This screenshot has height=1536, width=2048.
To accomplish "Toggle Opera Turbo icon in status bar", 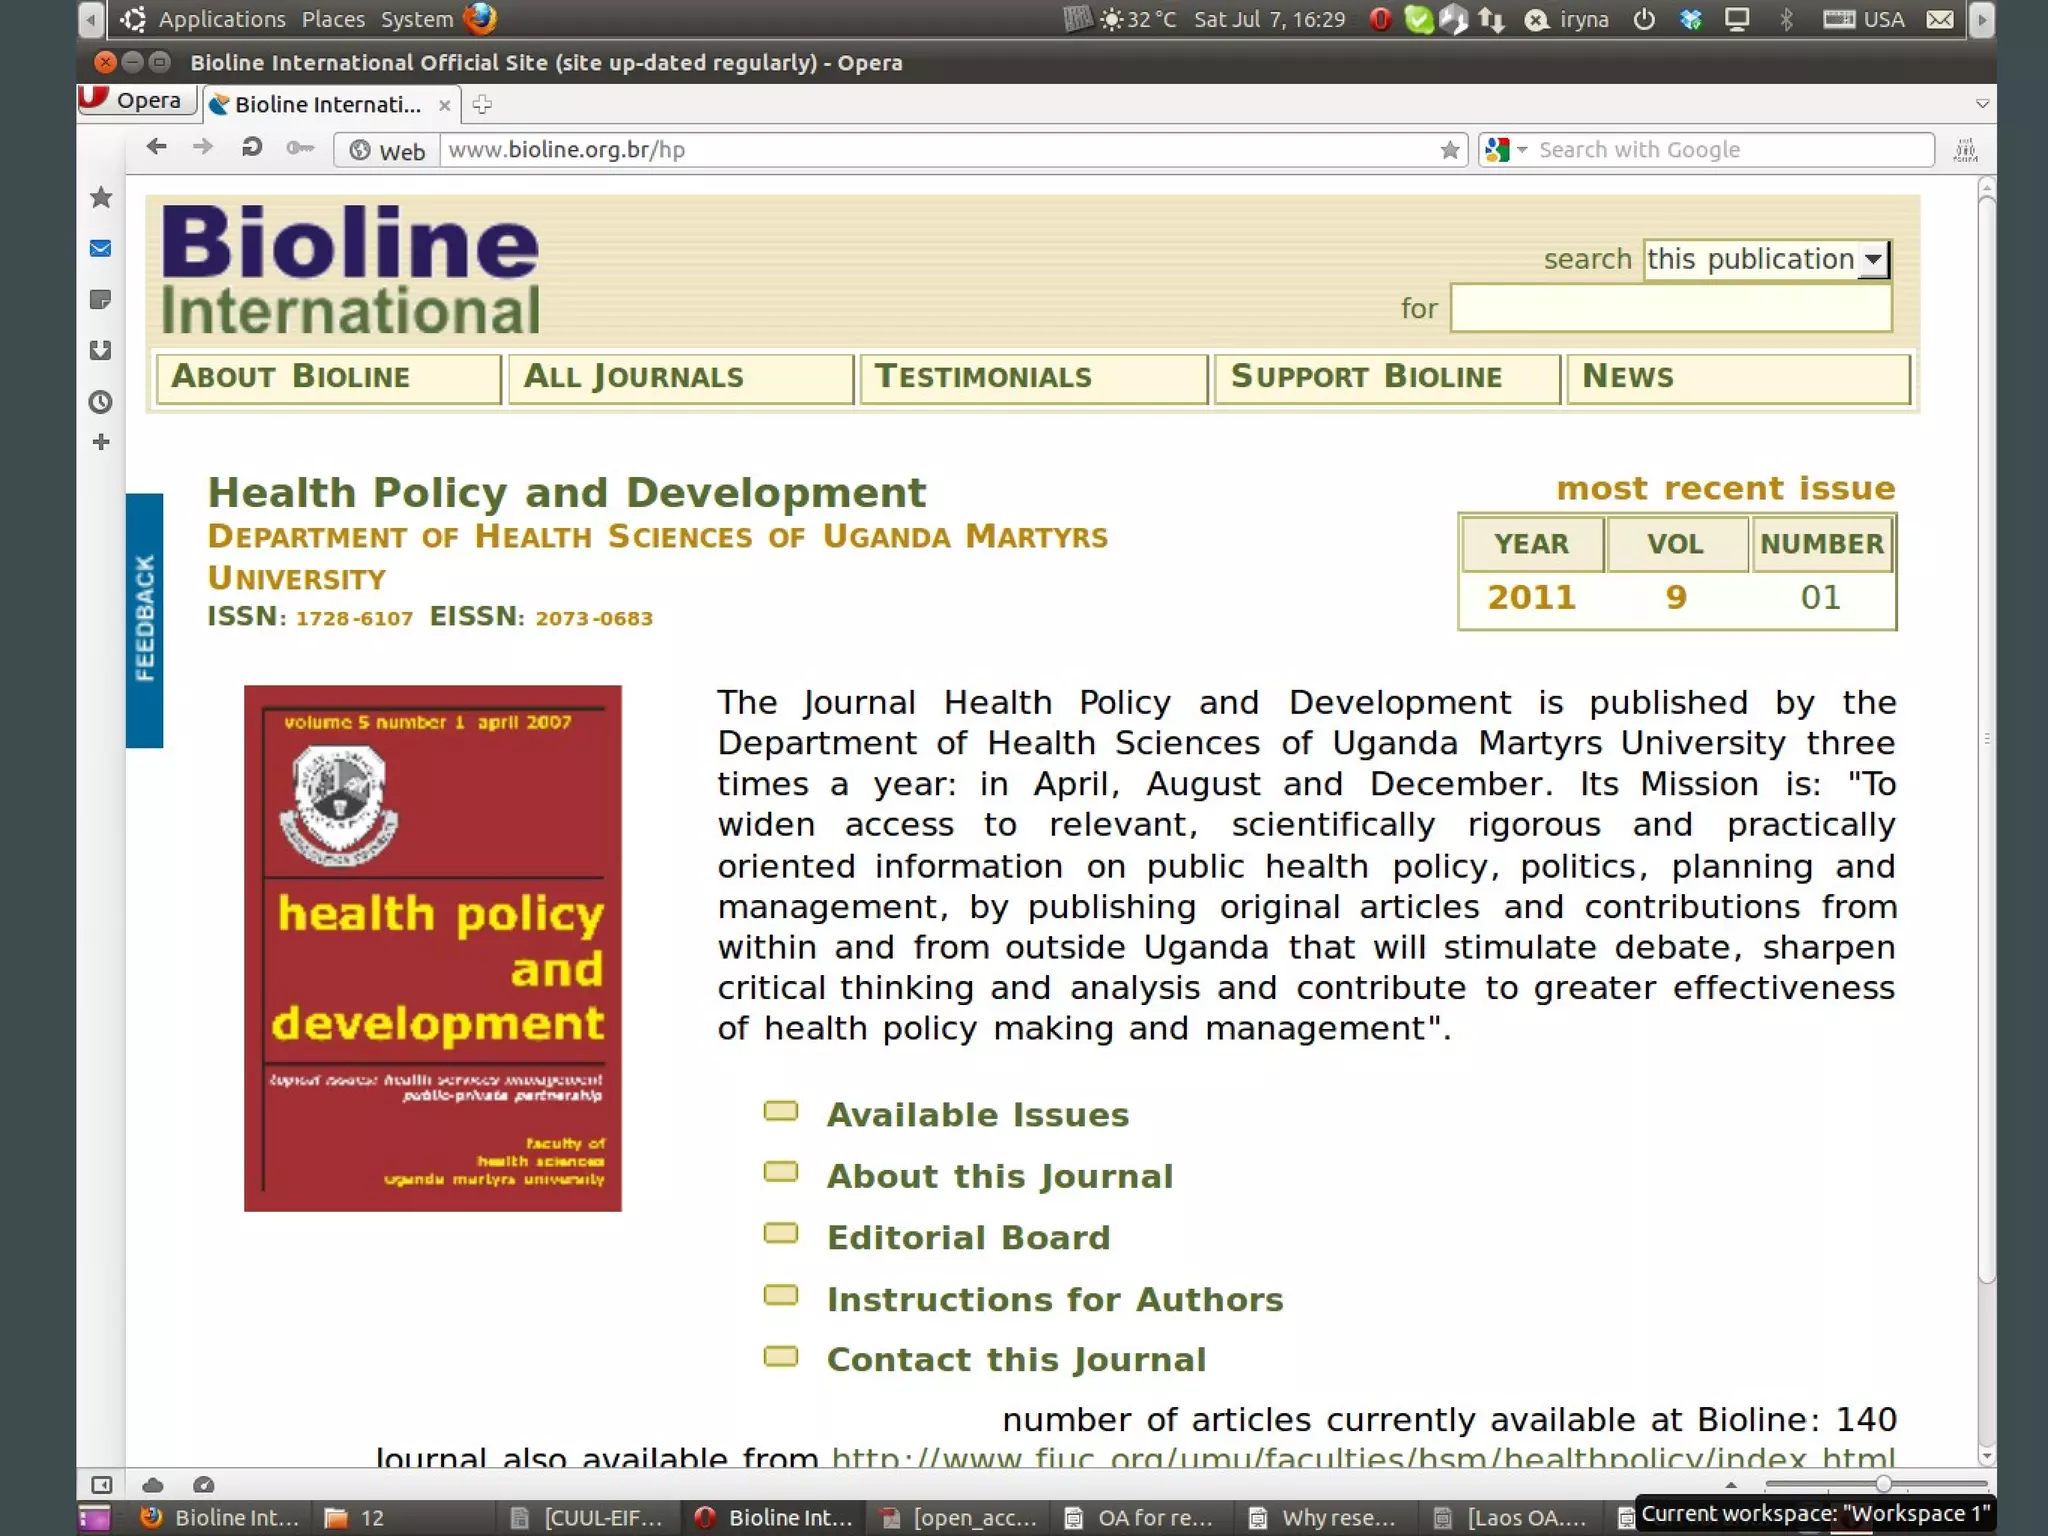I will (204, 1485).
